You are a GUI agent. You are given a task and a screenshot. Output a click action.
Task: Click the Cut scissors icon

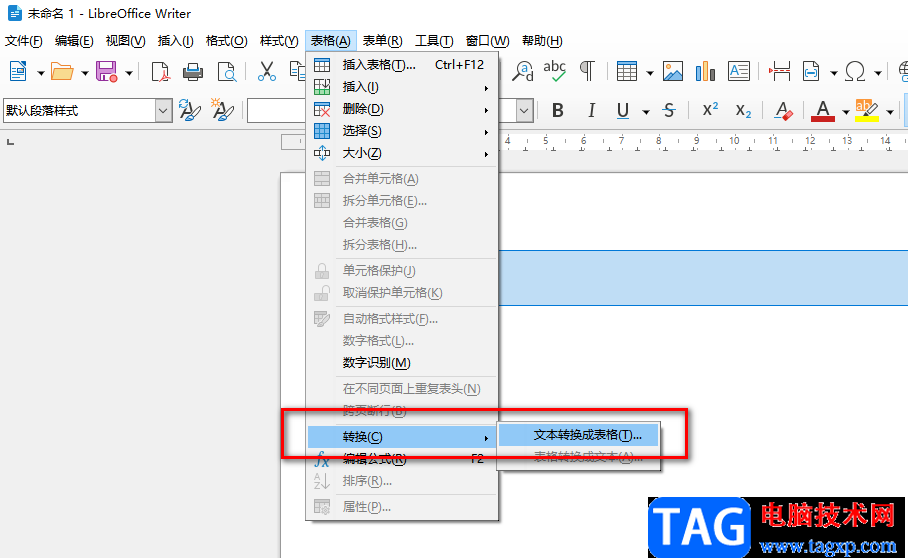coord(266,72)
